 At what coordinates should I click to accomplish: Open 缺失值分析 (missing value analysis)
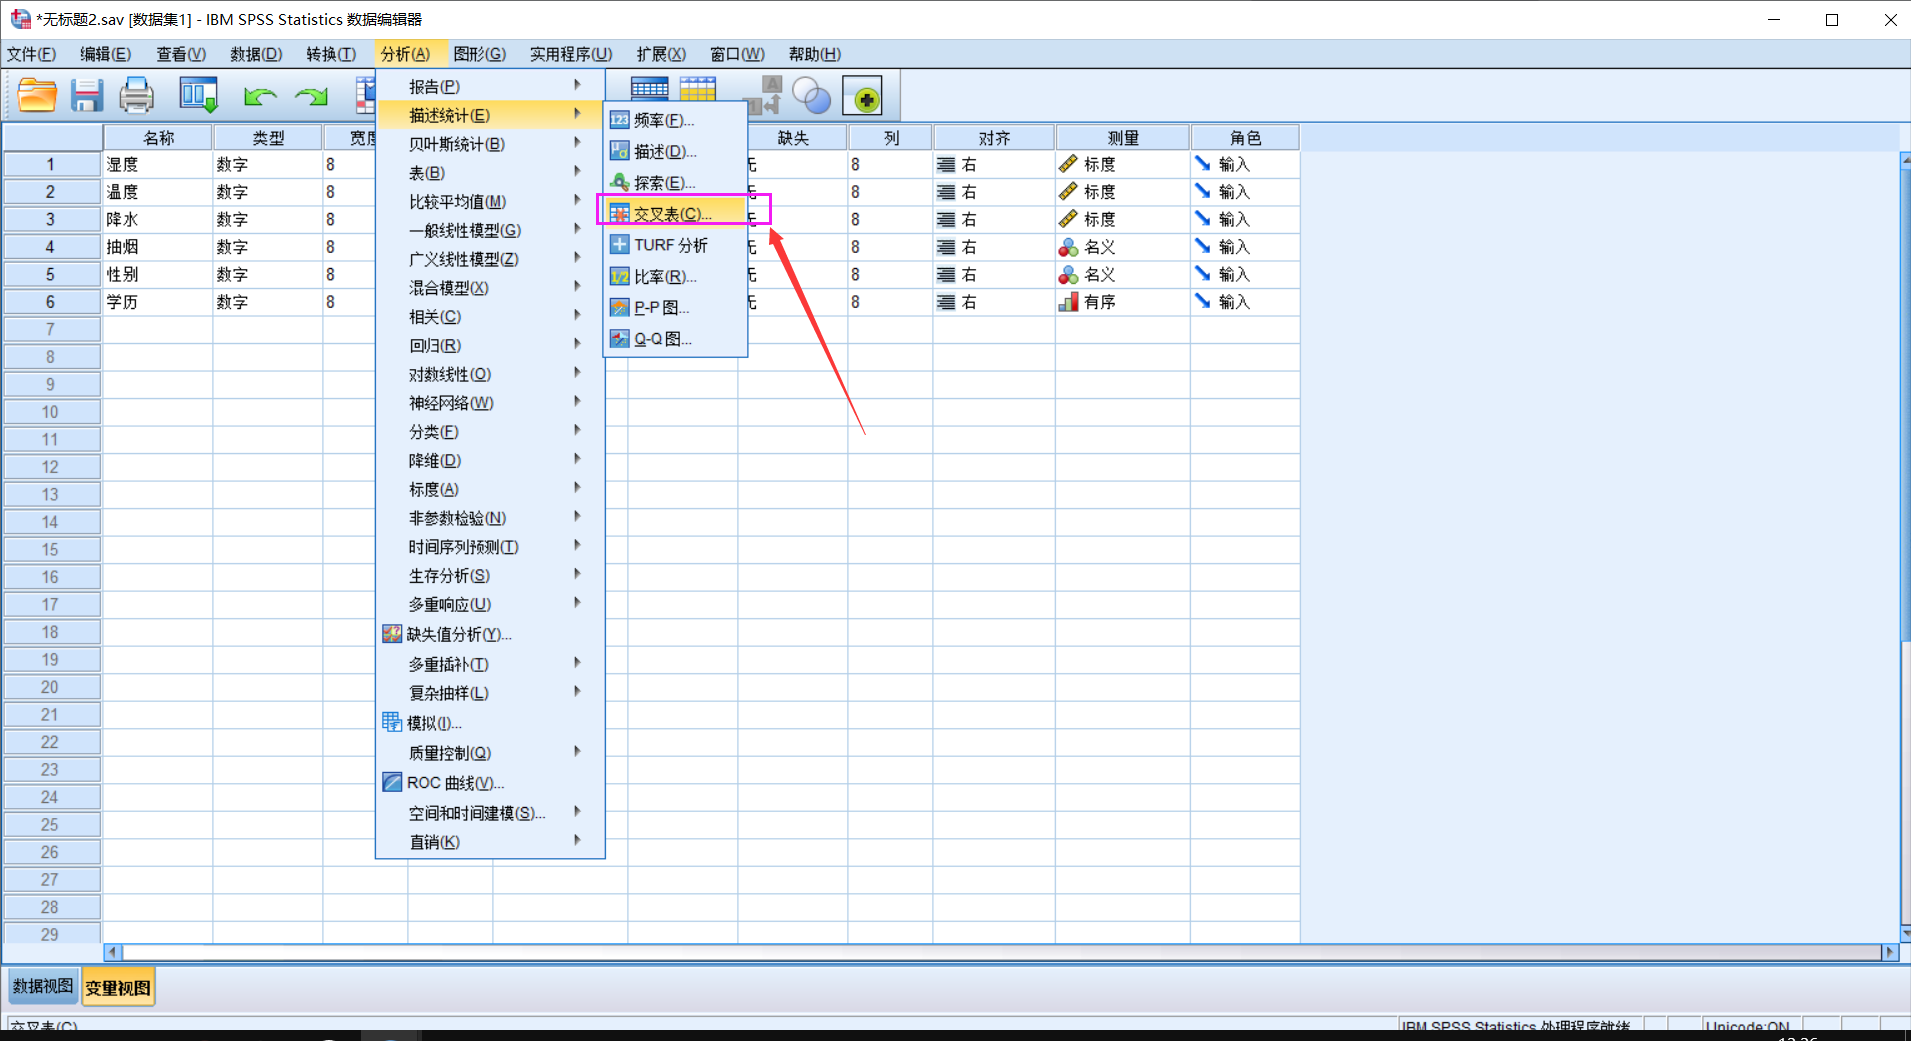coord(490,634)
